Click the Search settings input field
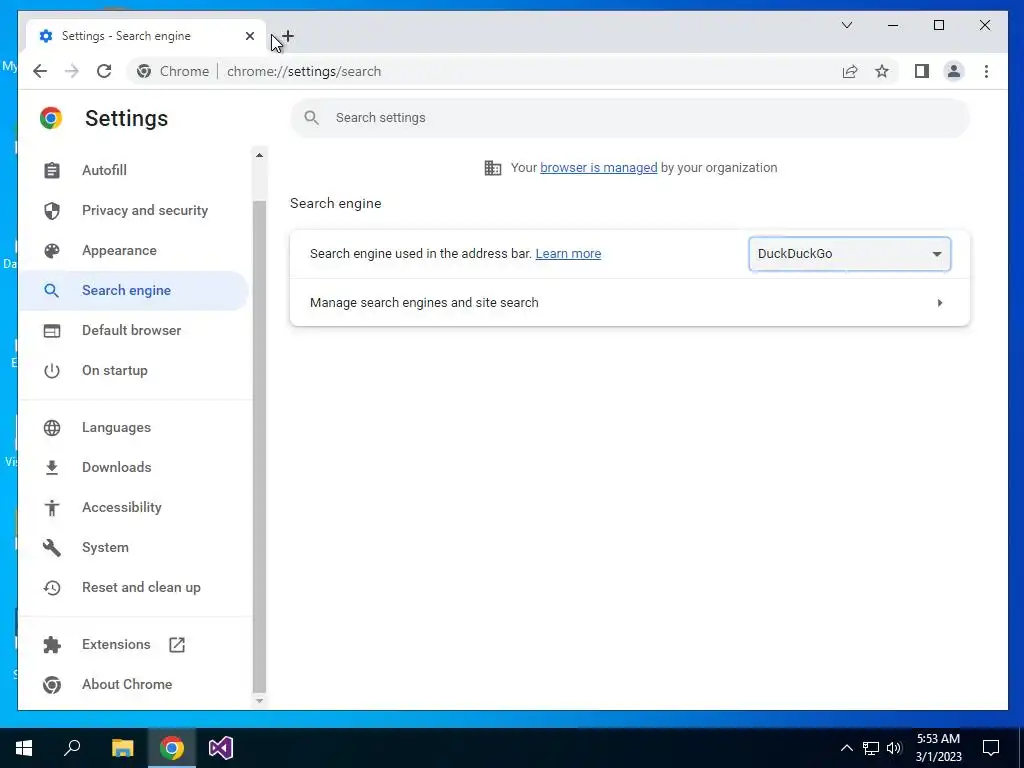 (630, 118)
